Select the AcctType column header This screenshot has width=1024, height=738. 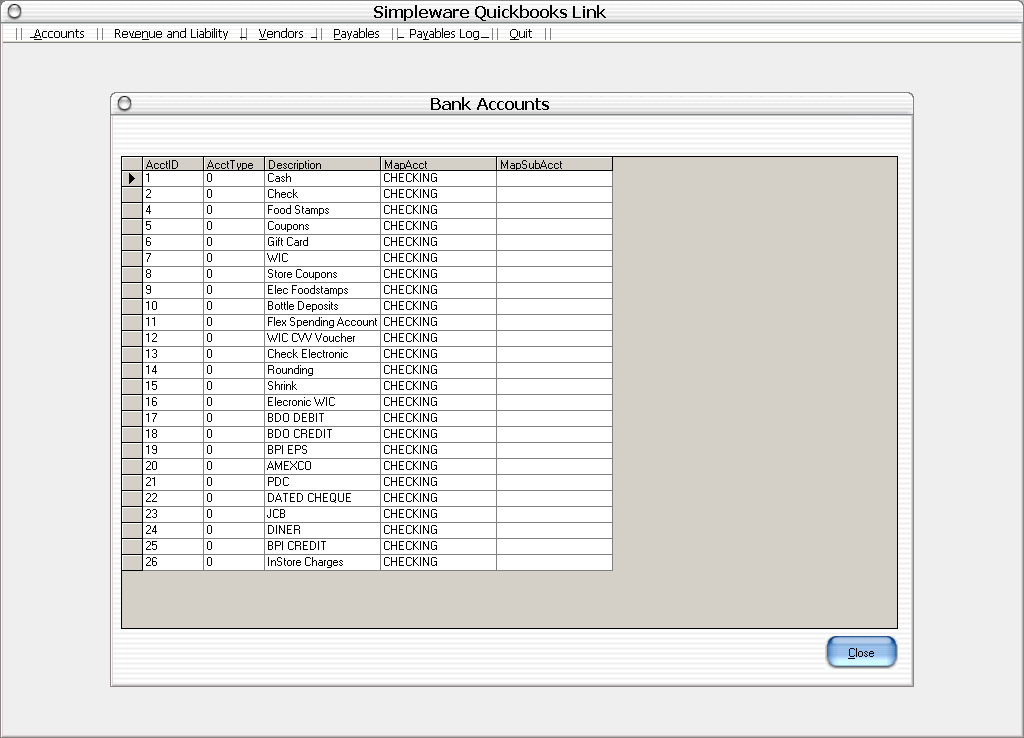pos(234,164)
